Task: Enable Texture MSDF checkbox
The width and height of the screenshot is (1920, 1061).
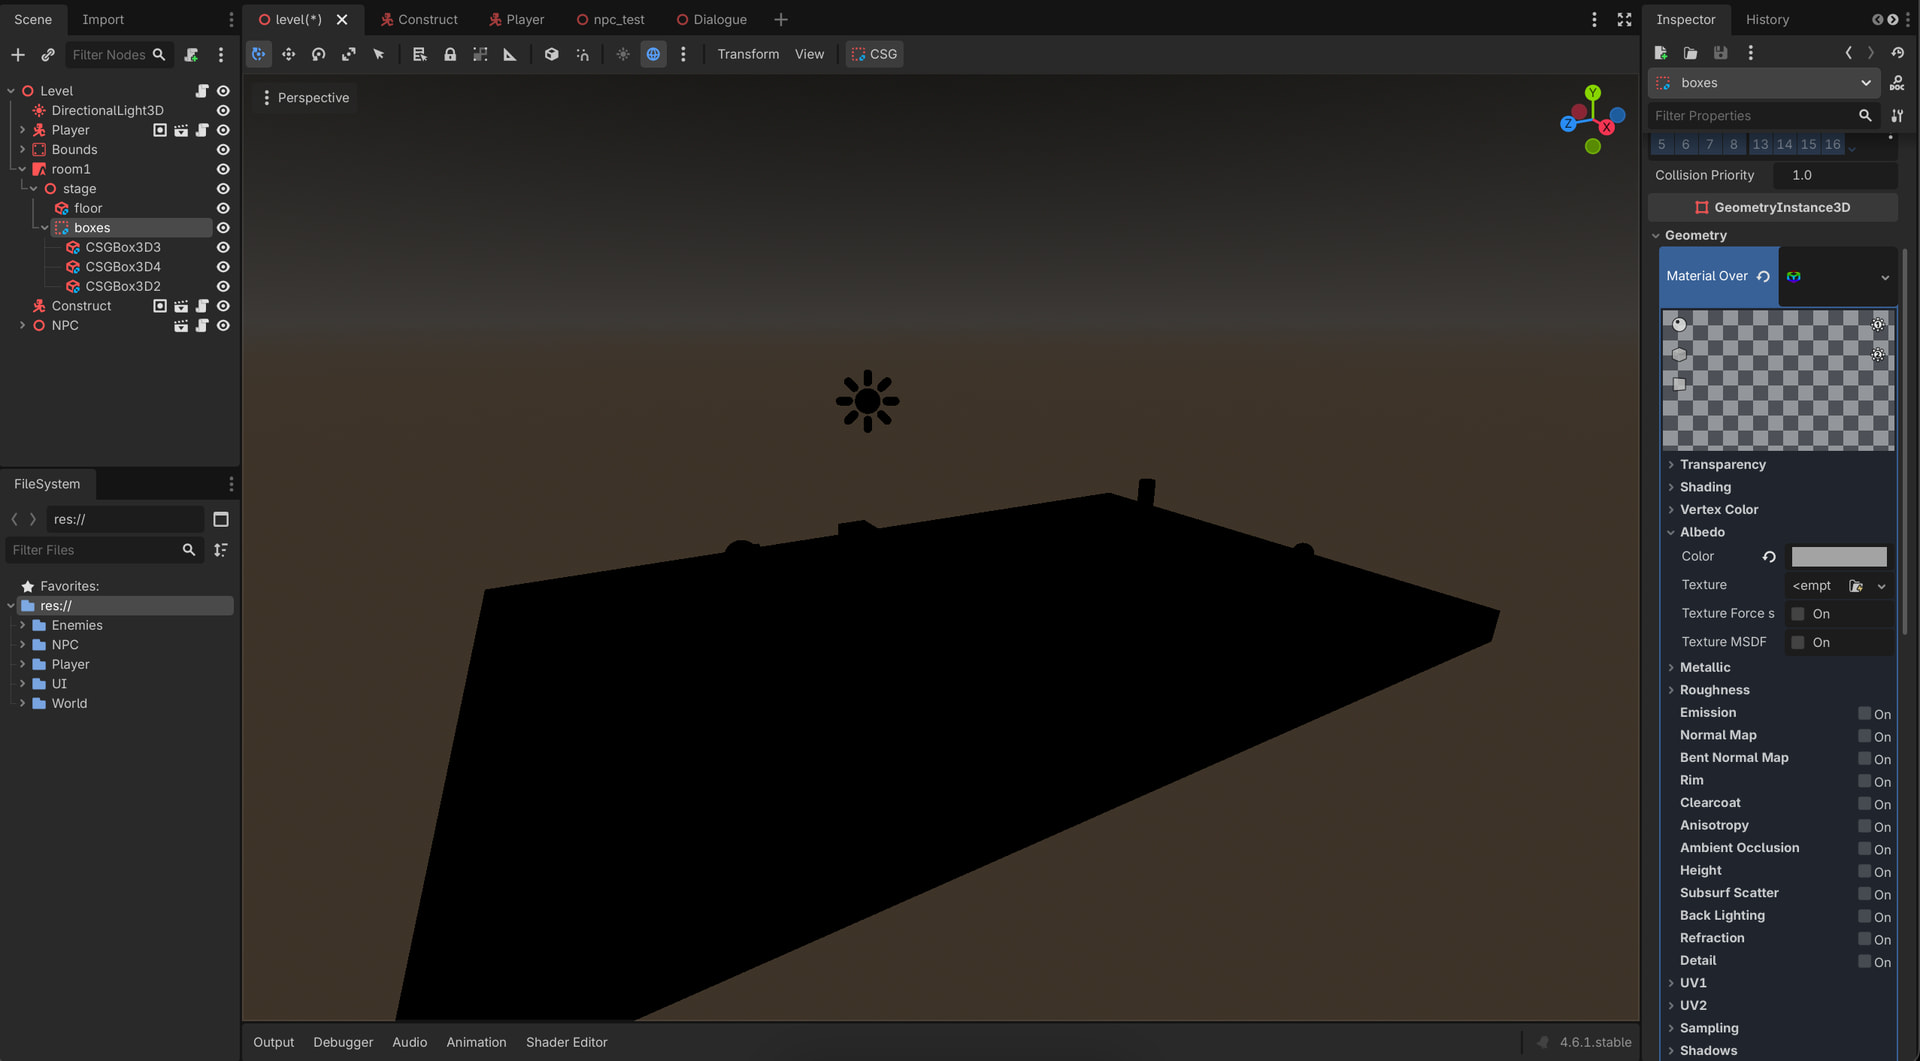Action: [1798, 642]
